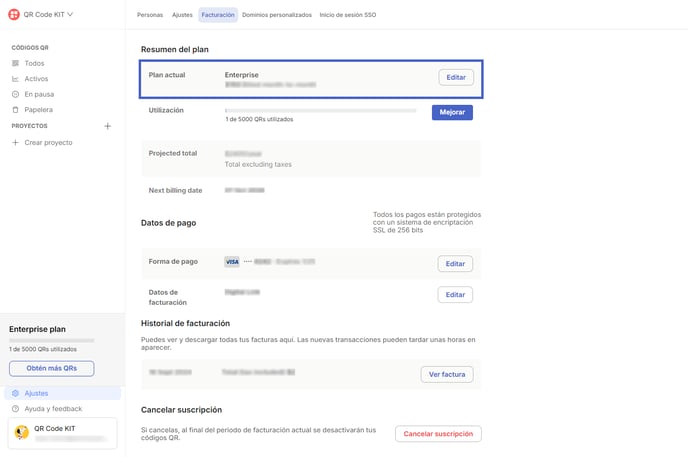Open the Todos QR codes list

click(x=34, y=63)
